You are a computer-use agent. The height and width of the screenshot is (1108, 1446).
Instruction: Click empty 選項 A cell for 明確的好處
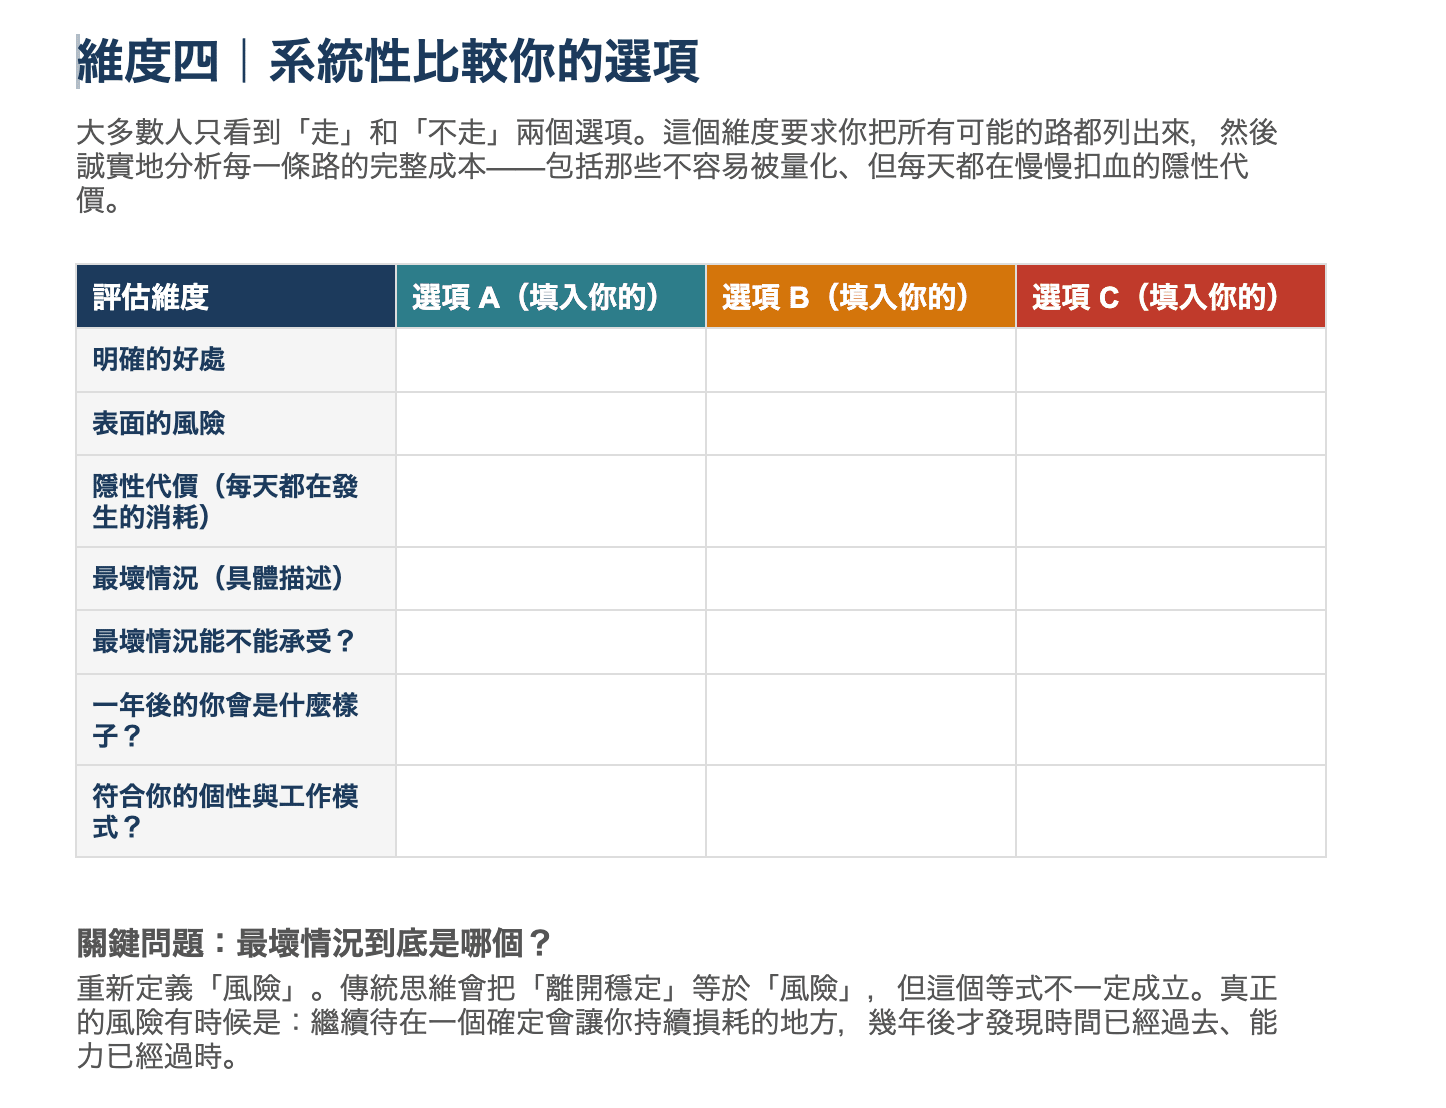tap(550, 360)
